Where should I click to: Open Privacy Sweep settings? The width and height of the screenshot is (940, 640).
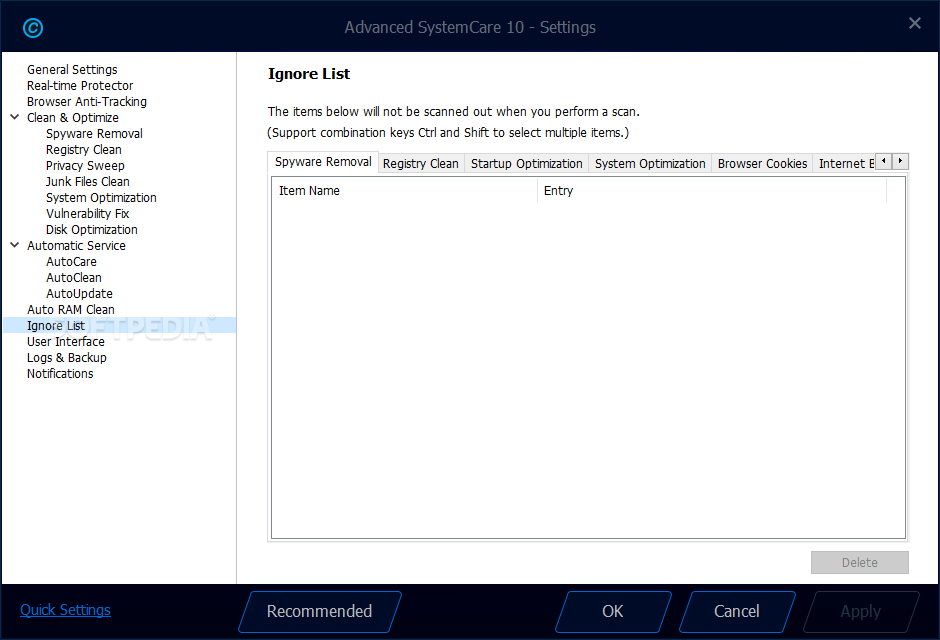click(x=85, y=165)
